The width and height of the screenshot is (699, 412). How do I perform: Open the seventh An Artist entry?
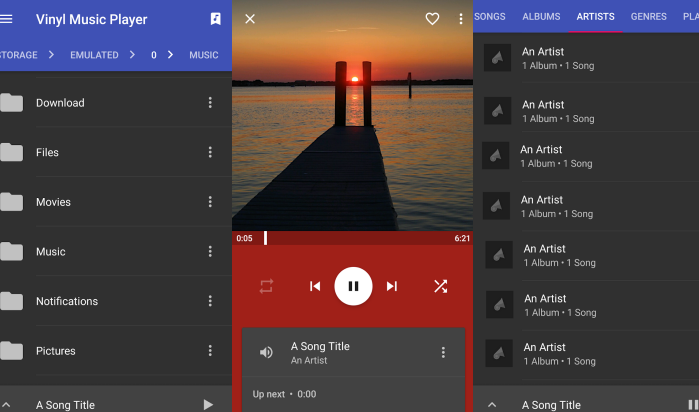coord(586,354)
